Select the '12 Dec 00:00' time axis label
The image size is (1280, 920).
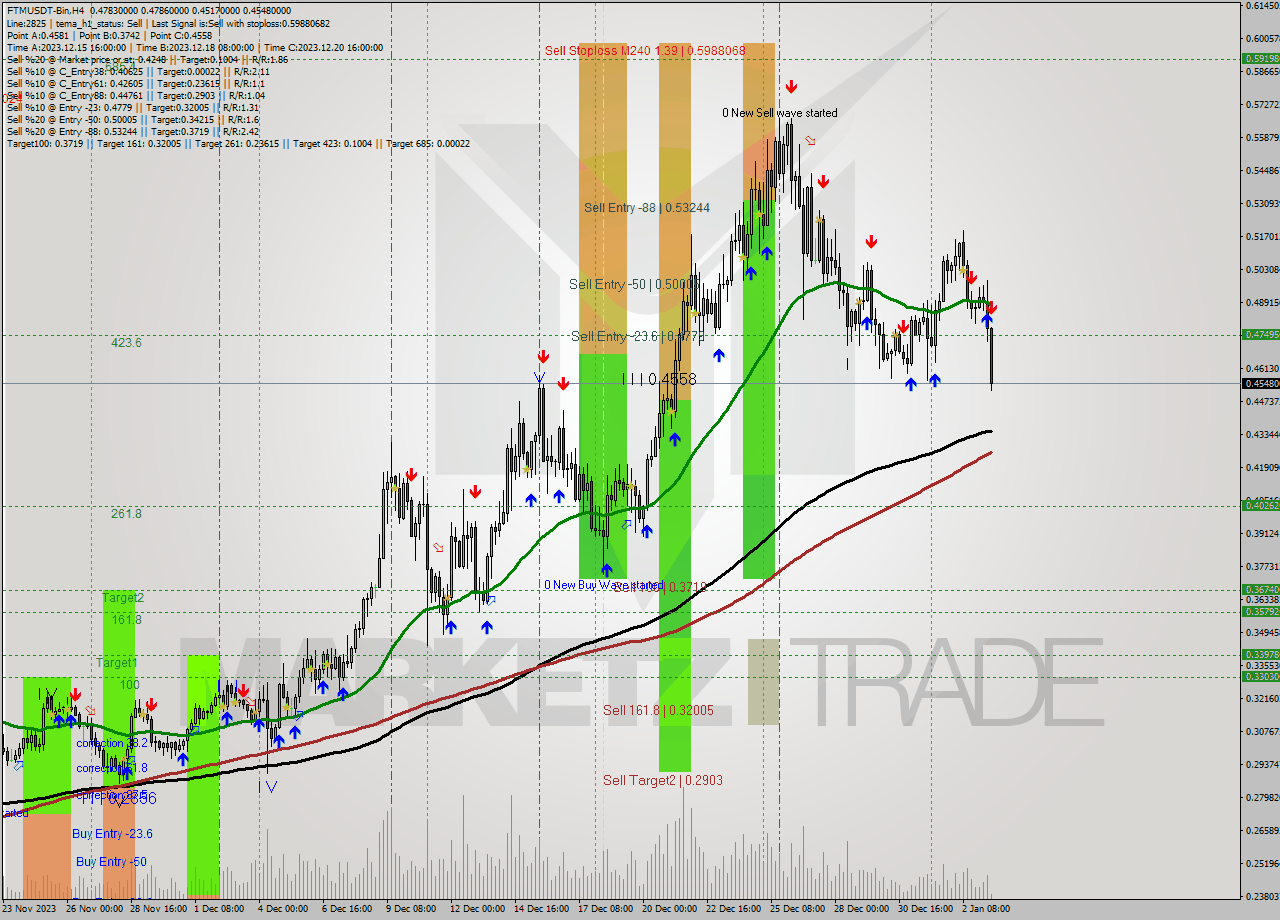[477, 909]
